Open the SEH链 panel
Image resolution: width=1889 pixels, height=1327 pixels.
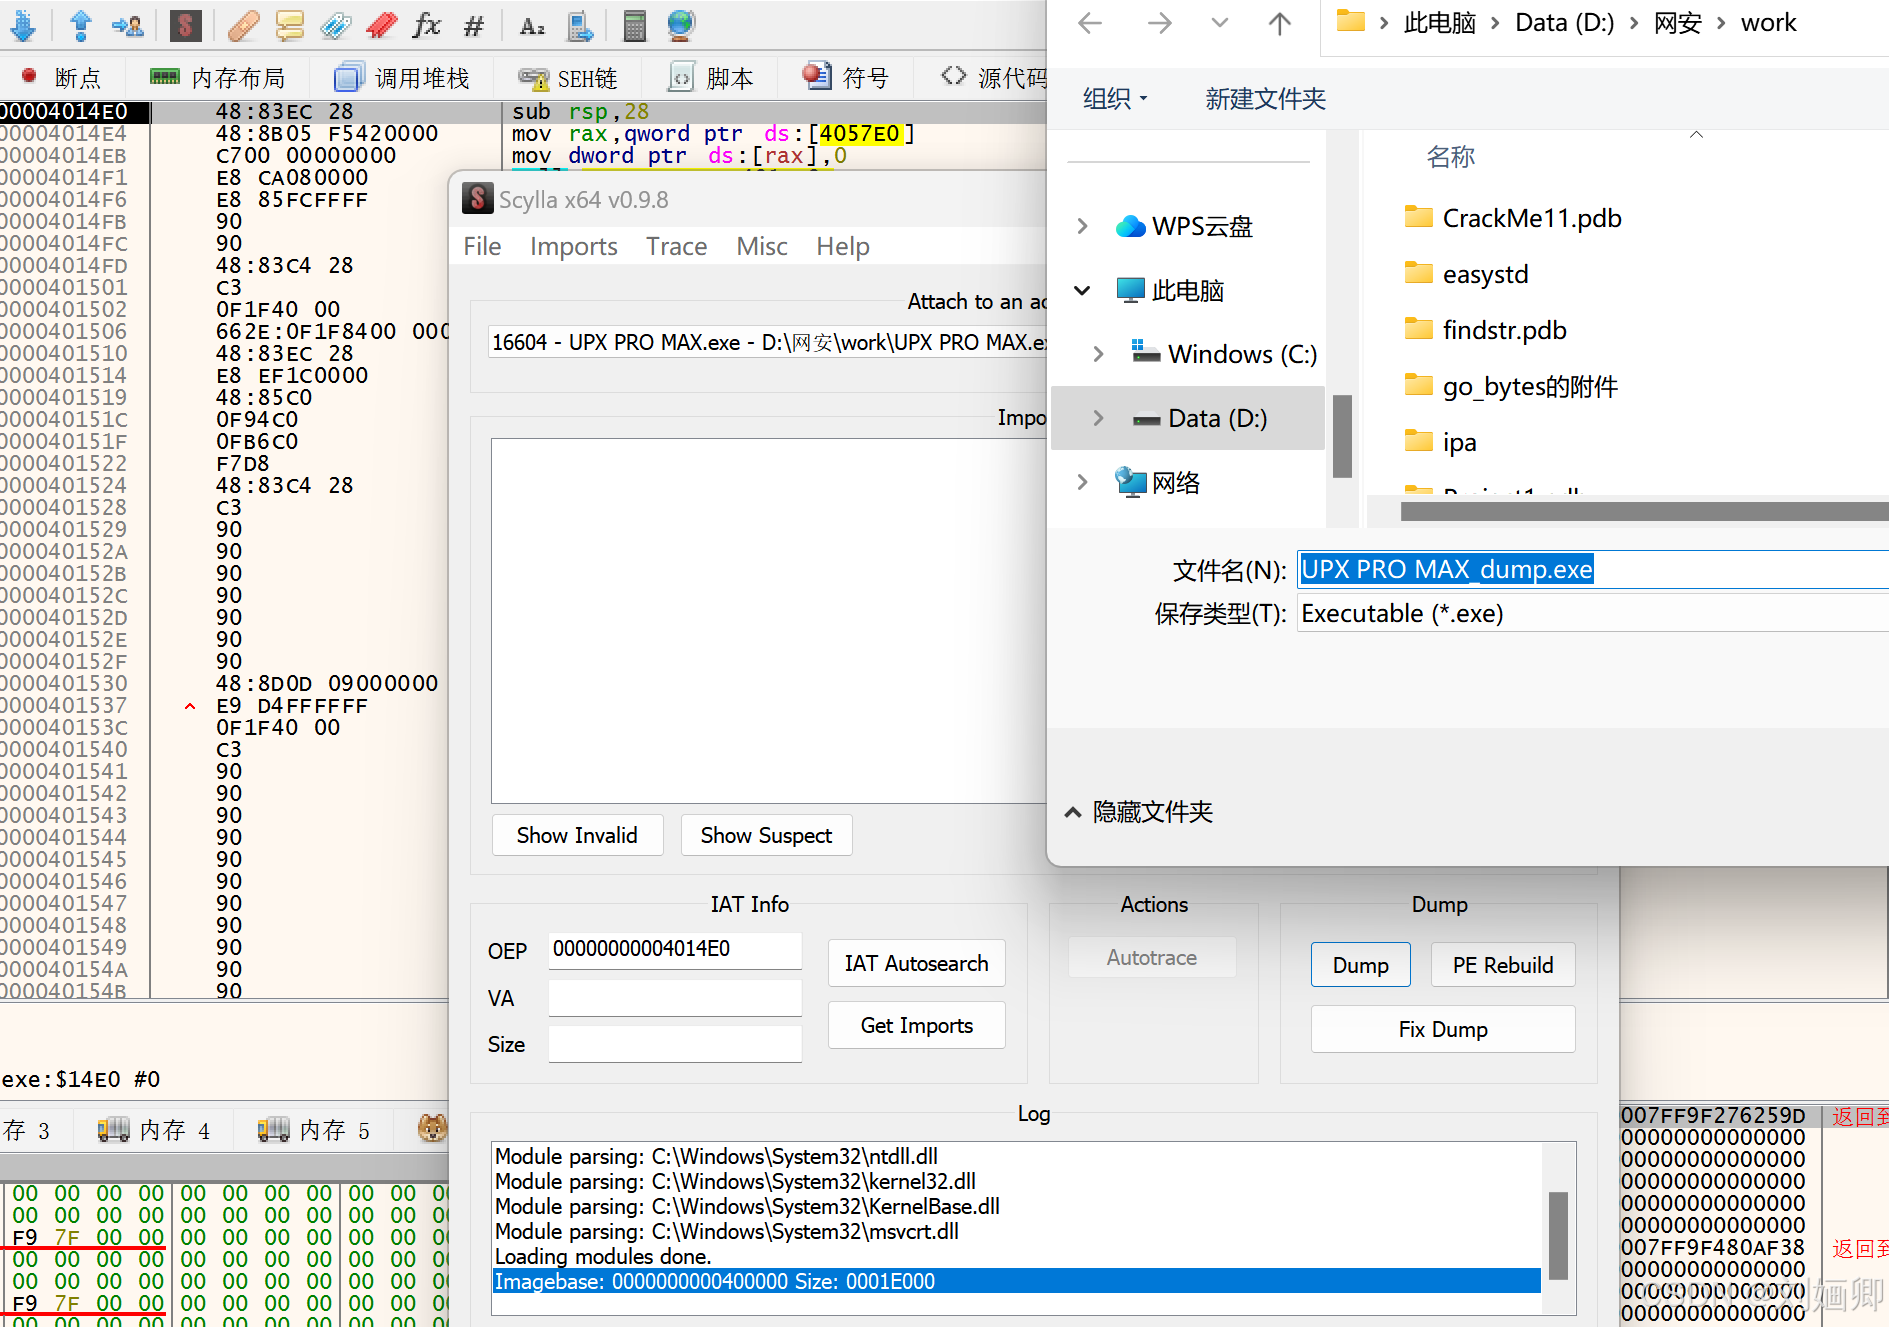[566, 77]
